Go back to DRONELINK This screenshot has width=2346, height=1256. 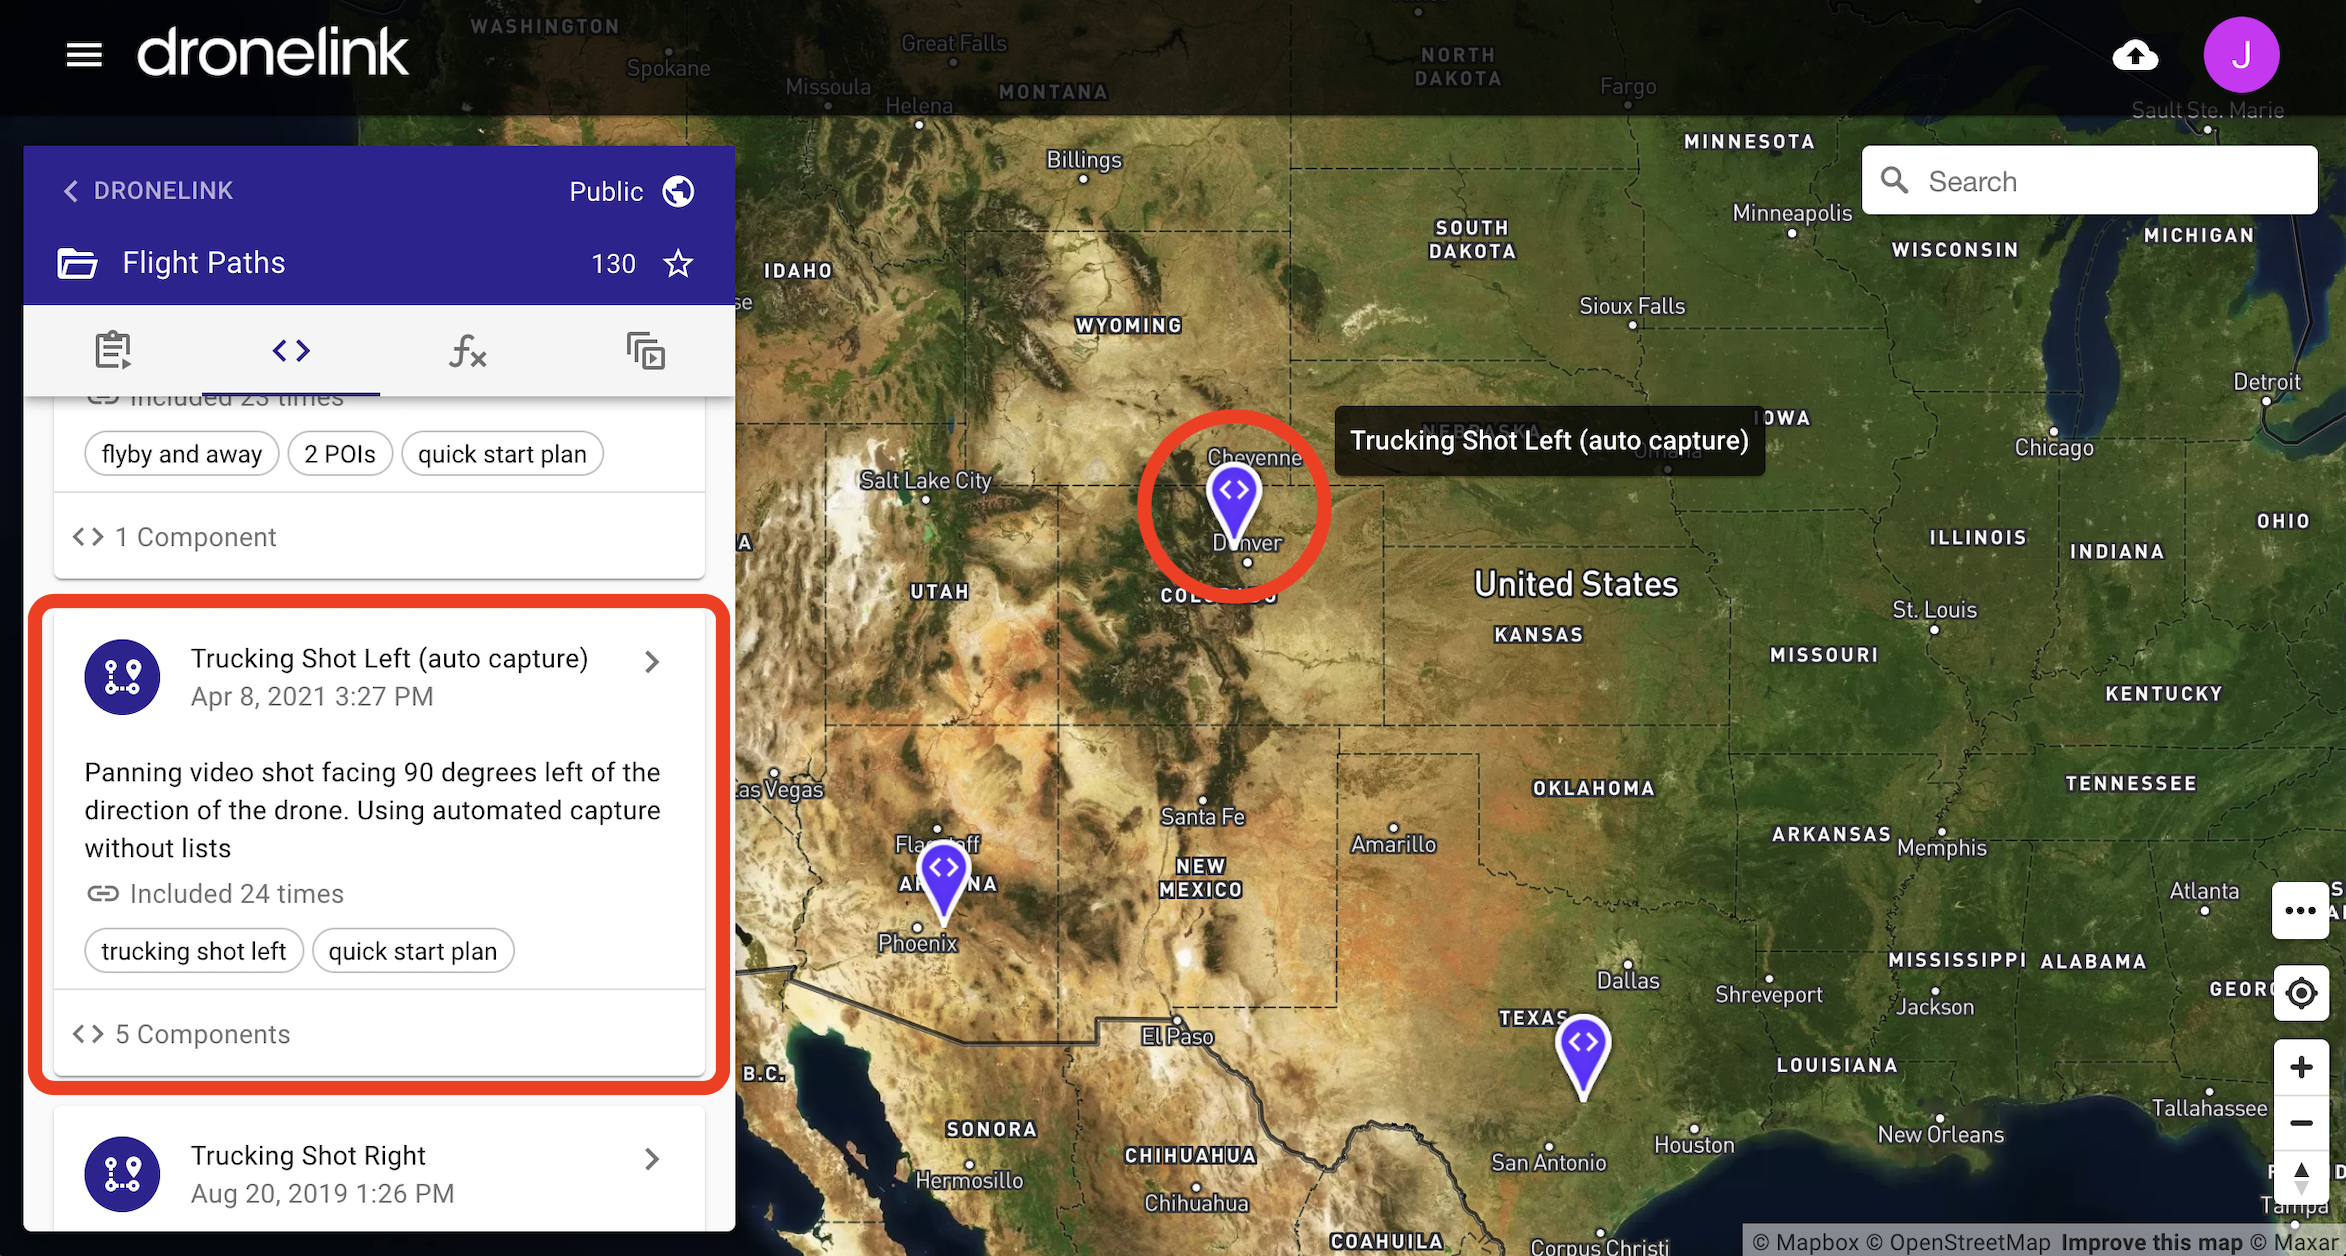coord(149,191)
